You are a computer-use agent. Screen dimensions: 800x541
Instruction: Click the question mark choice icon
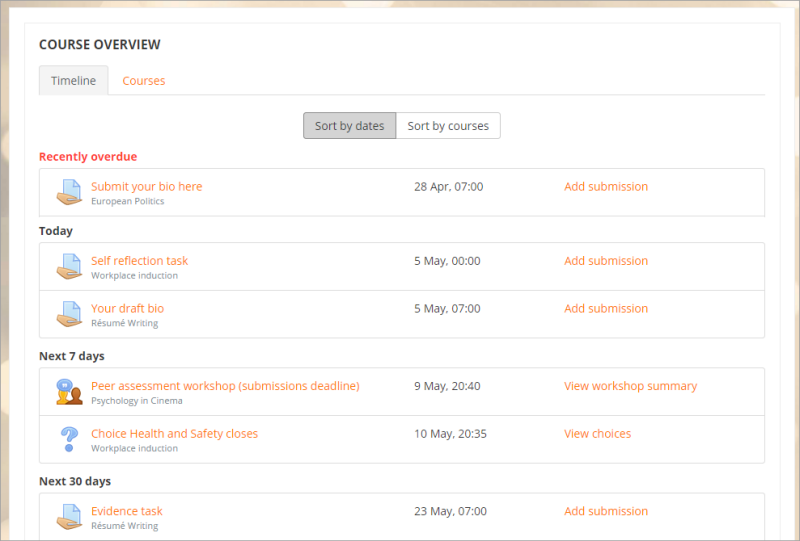pyautogui.click(x=68, y=439)
